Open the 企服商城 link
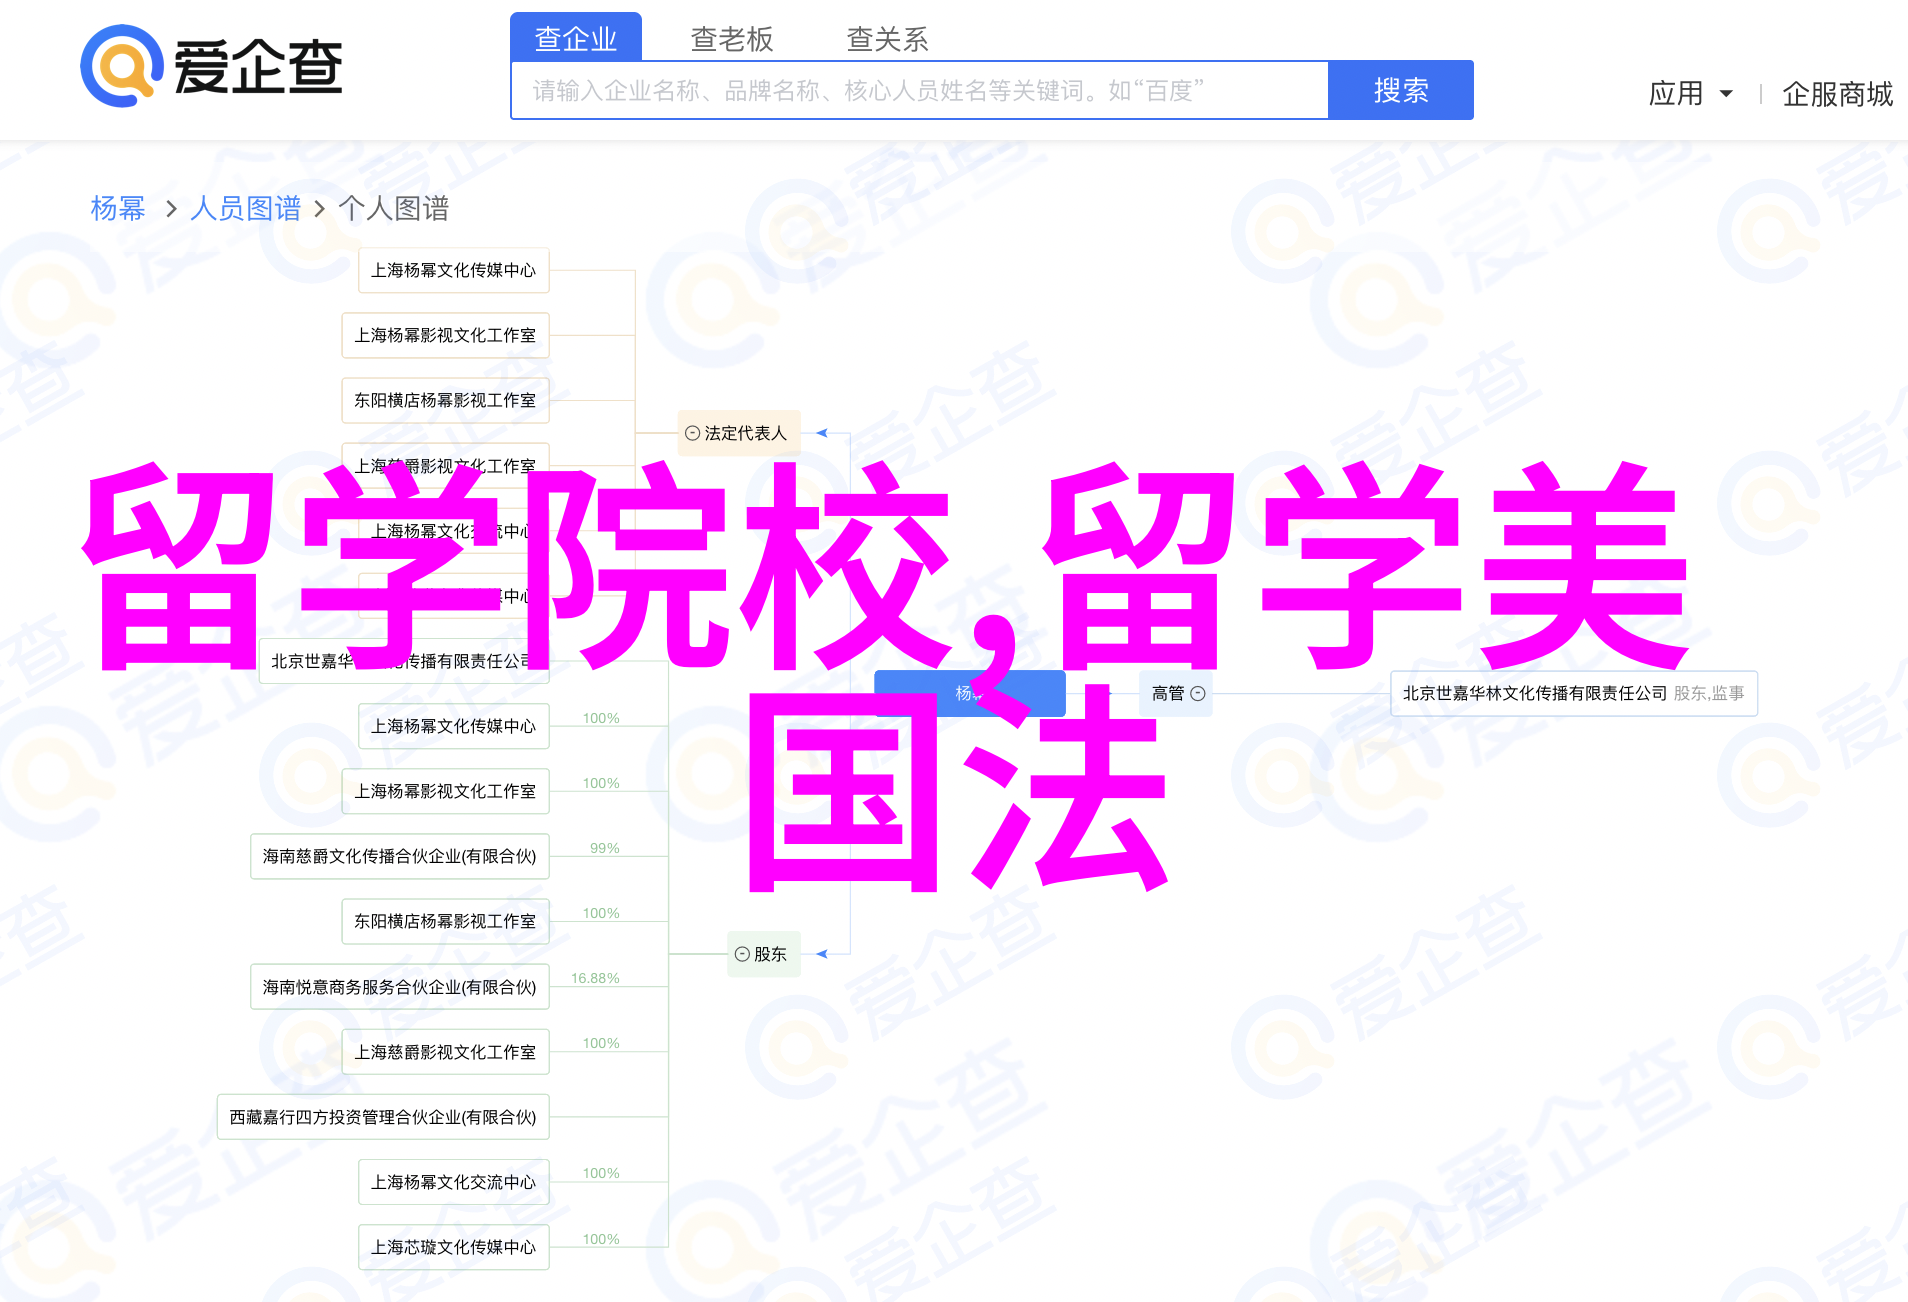 point(1838,93)
